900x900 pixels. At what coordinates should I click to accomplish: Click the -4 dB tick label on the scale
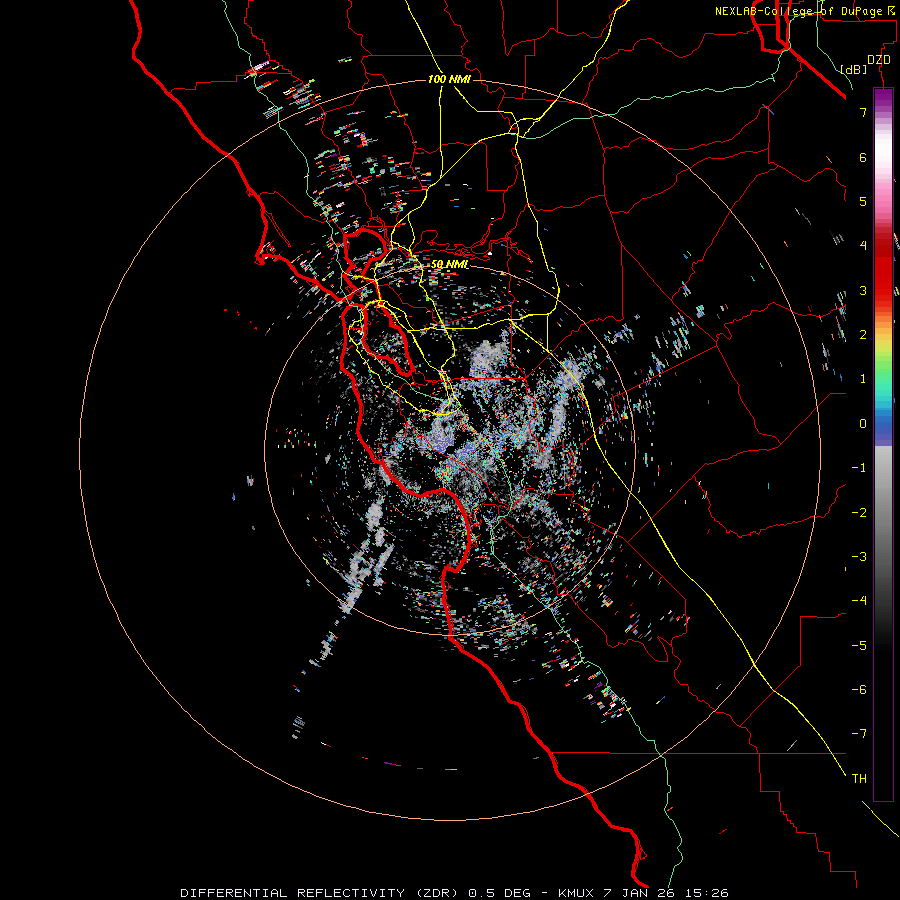pos(859,601)
